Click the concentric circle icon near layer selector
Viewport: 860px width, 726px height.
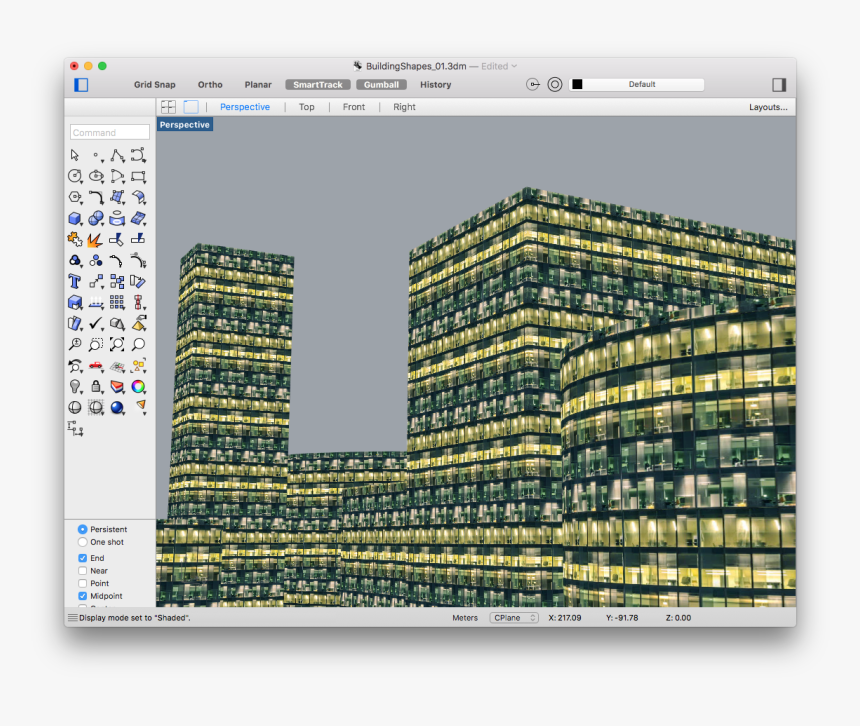pos(555,84)
